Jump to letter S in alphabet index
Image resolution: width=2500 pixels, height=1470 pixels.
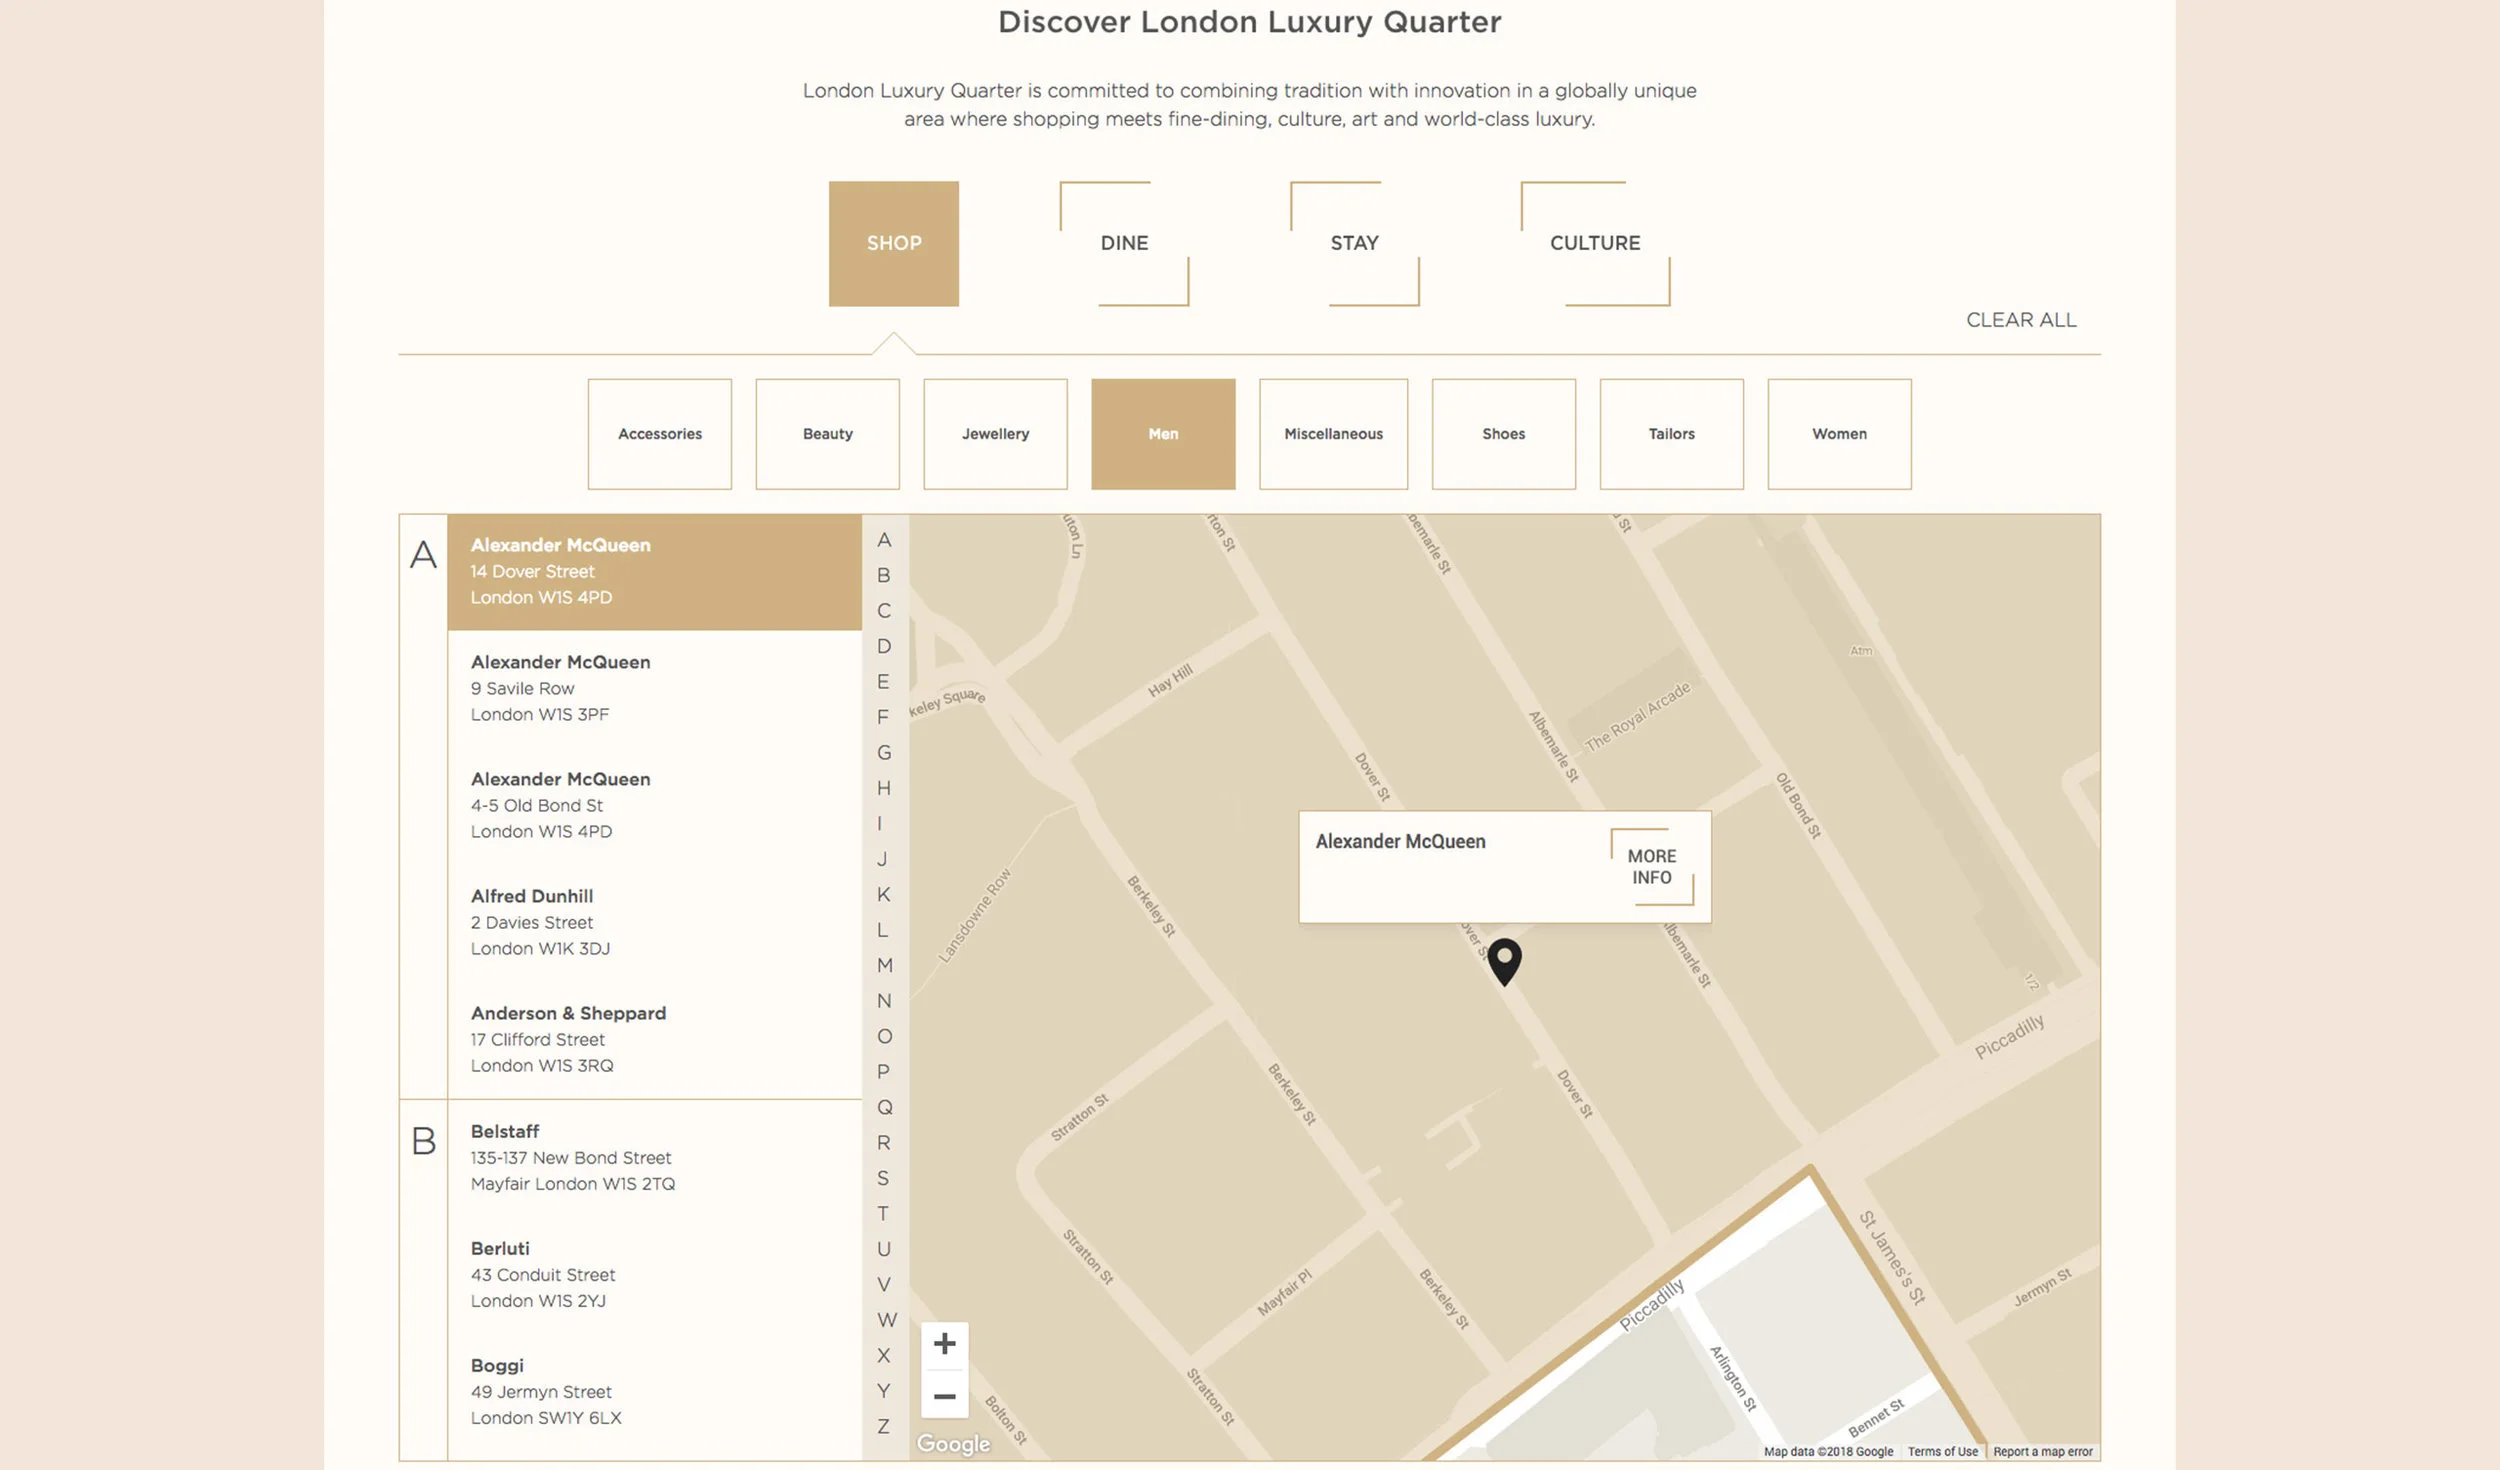(x=883, y=1179)
